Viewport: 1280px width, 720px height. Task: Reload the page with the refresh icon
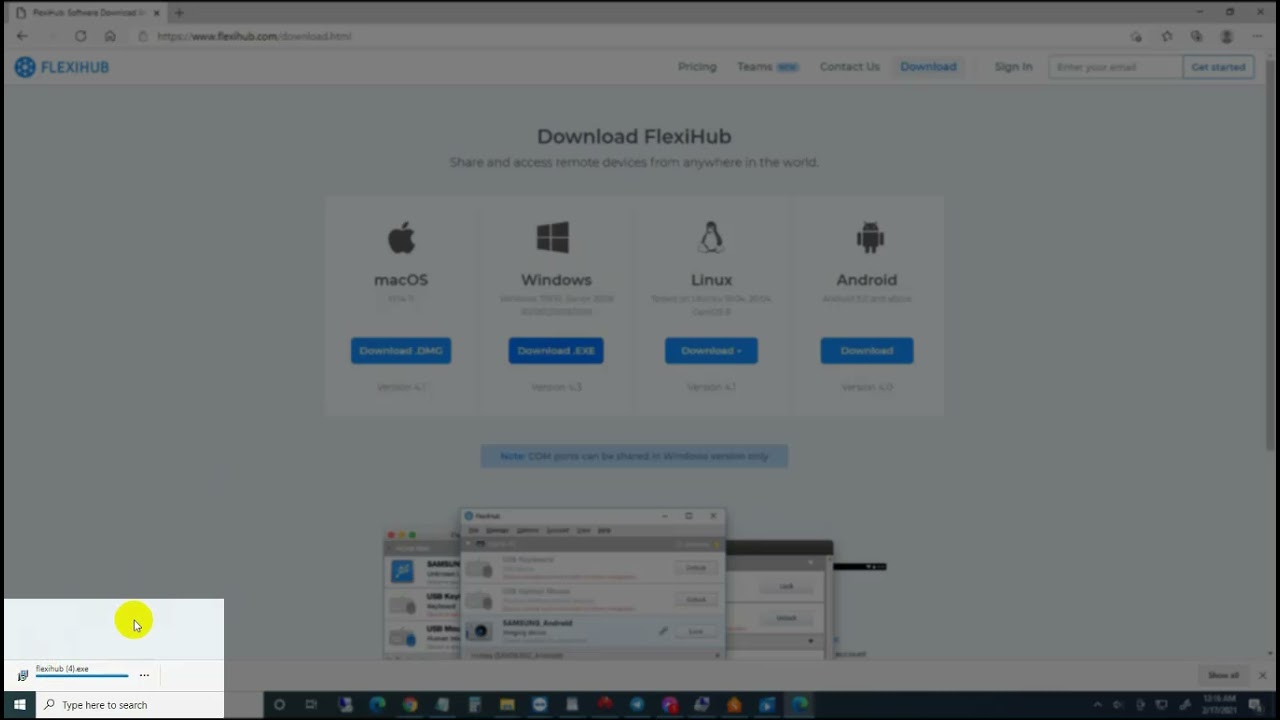(x=80, y=36)
